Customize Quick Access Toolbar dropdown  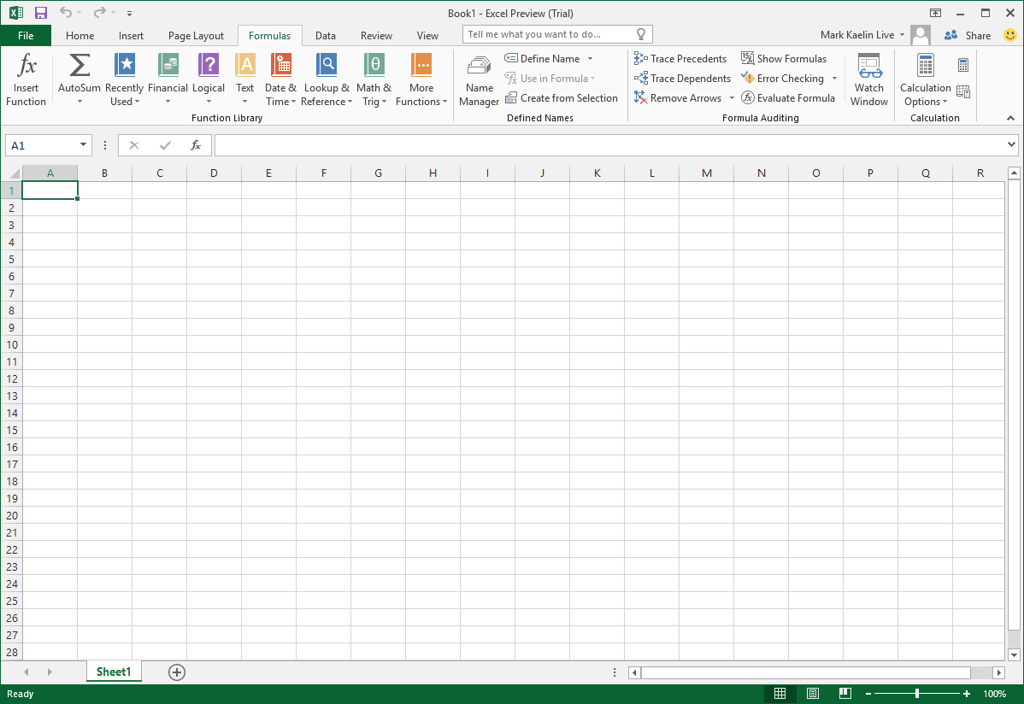pyautogui.click(x=129, y=13)
